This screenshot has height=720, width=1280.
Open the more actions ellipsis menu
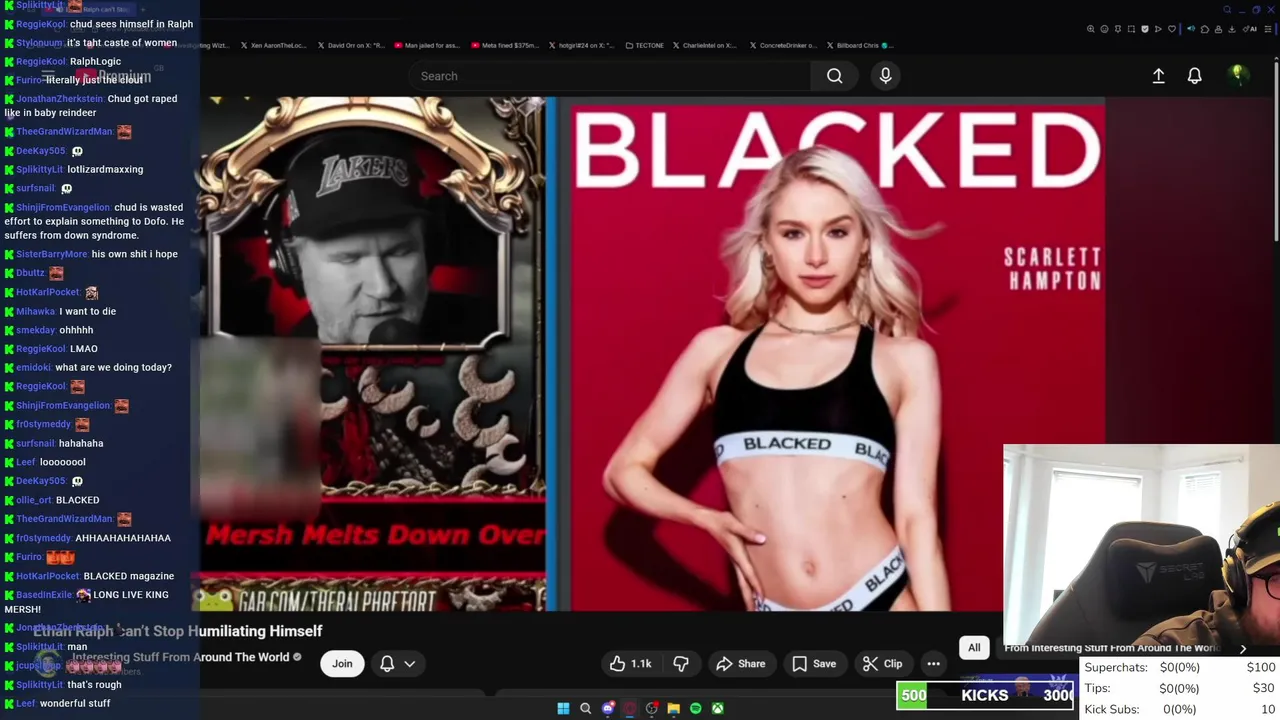click(933, 664)
